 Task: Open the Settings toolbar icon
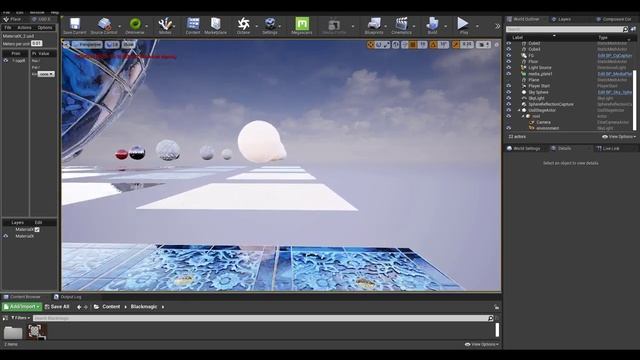point(269,26)
